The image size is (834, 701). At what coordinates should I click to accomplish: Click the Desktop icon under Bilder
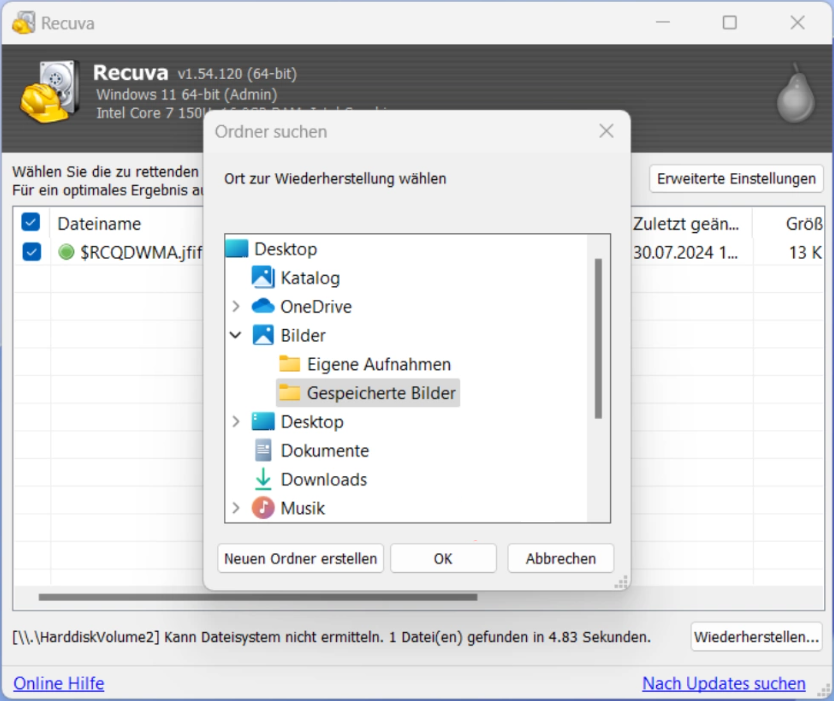coord(263,421)
